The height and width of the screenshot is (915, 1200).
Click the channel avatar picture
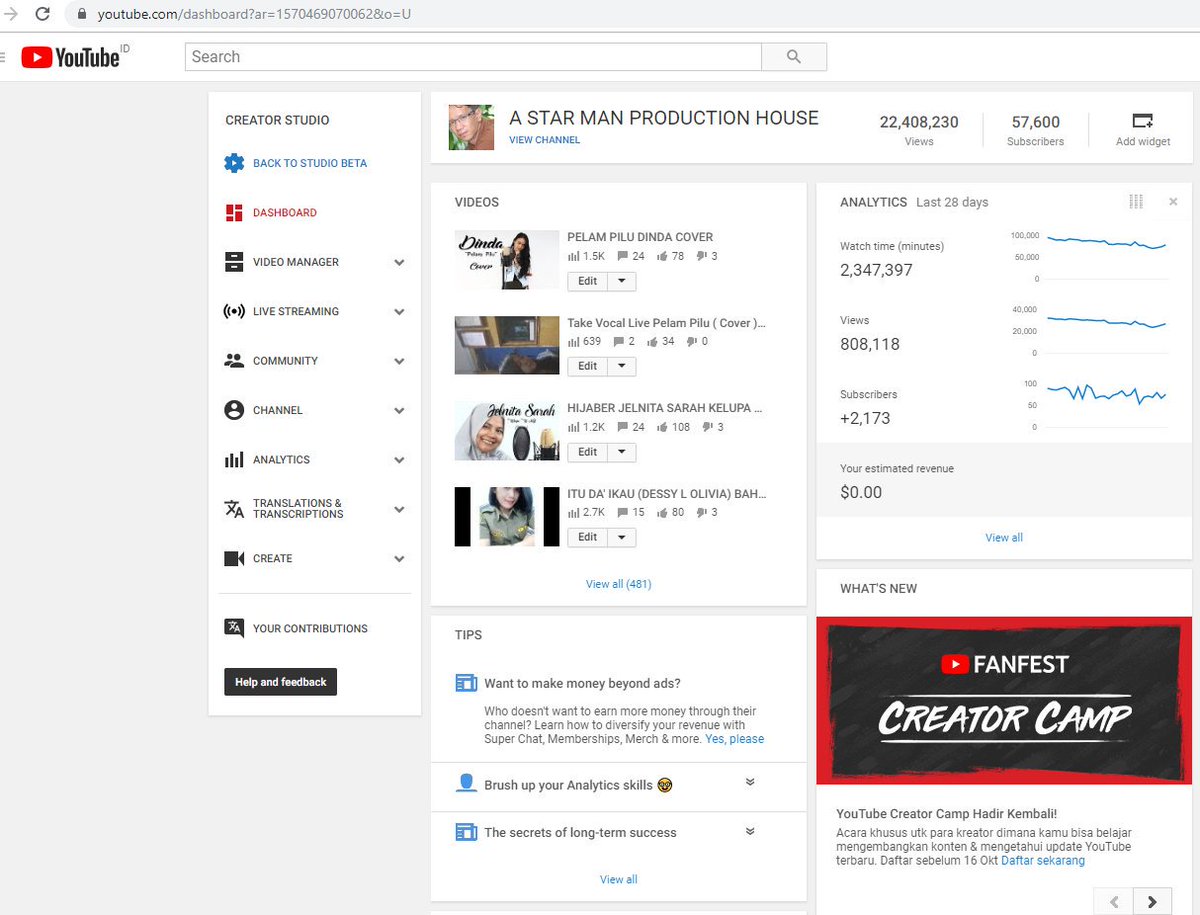point(471,127)
